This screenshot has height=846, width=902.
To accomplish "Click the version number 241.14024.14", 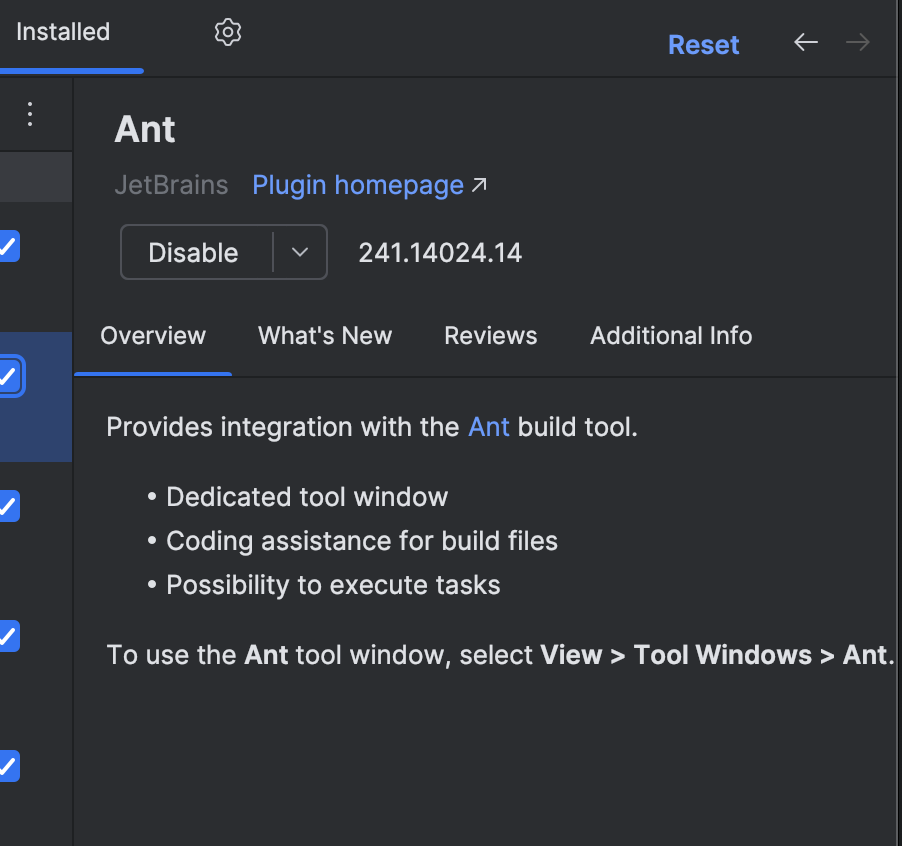I will click(440, 253).
